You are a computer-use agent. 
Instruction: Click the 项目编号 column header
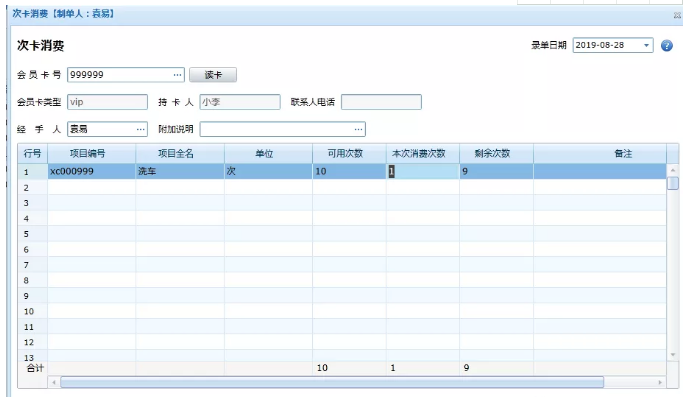tap(92, 154)
